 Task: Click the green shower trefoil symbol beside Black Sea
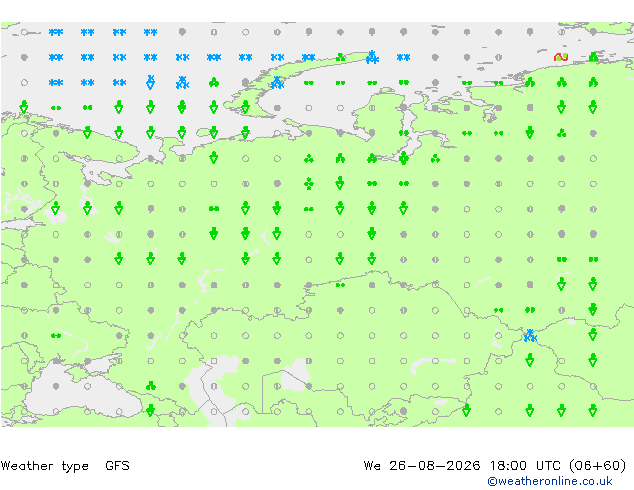pos(151,386)
